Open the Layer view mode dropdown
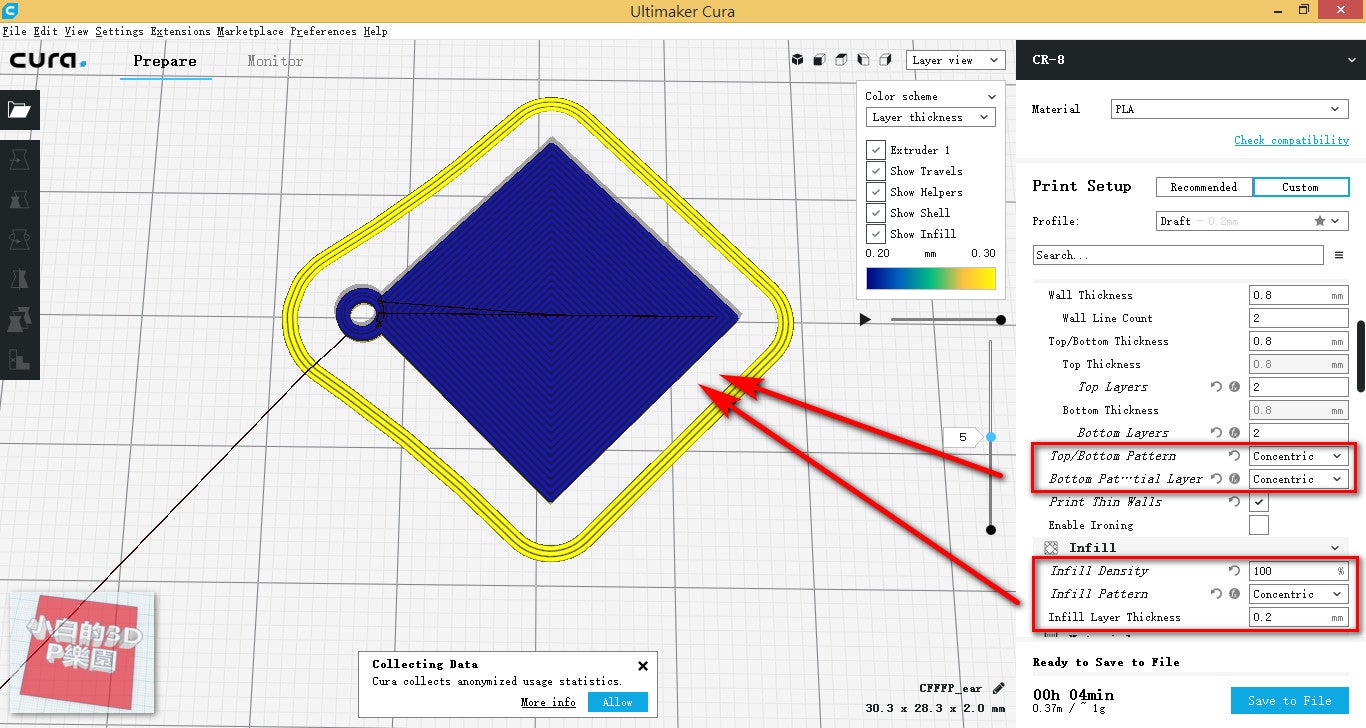Screen dimensions: 1366x728 [956, 60]
